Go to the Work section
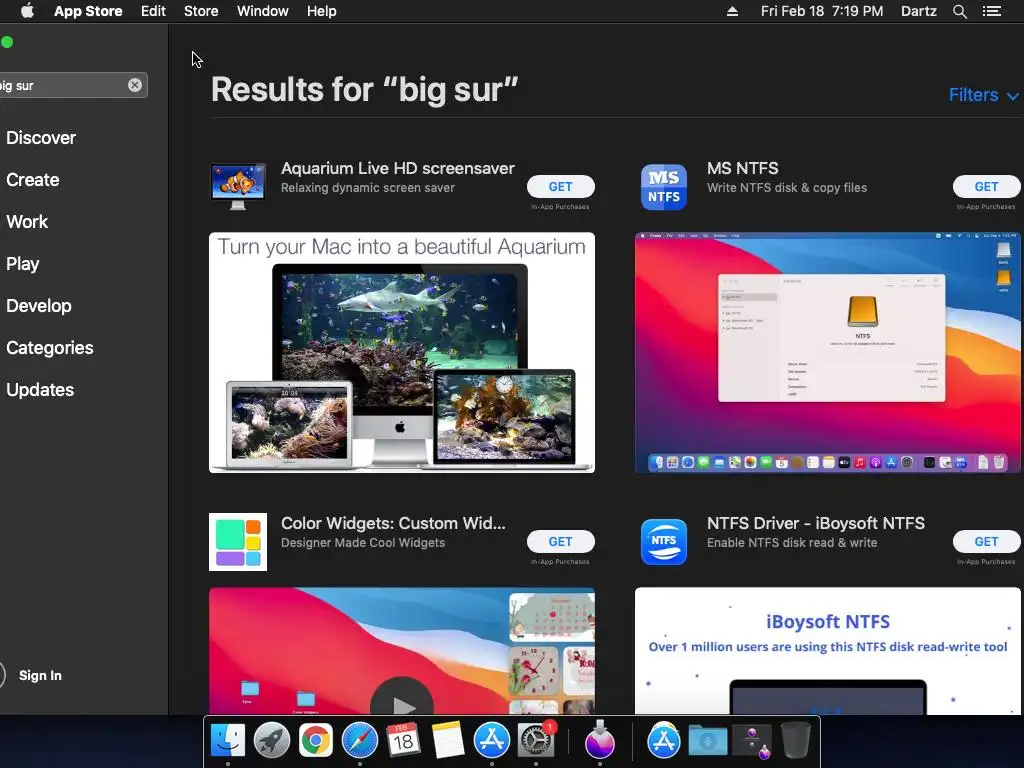Viewport: 1024px width, 768px height. tap(27, 221)
